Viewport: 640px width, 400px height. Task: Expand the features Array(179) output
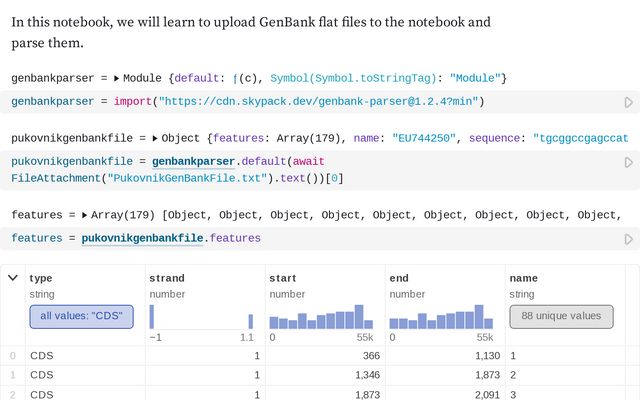coord(84,215)
